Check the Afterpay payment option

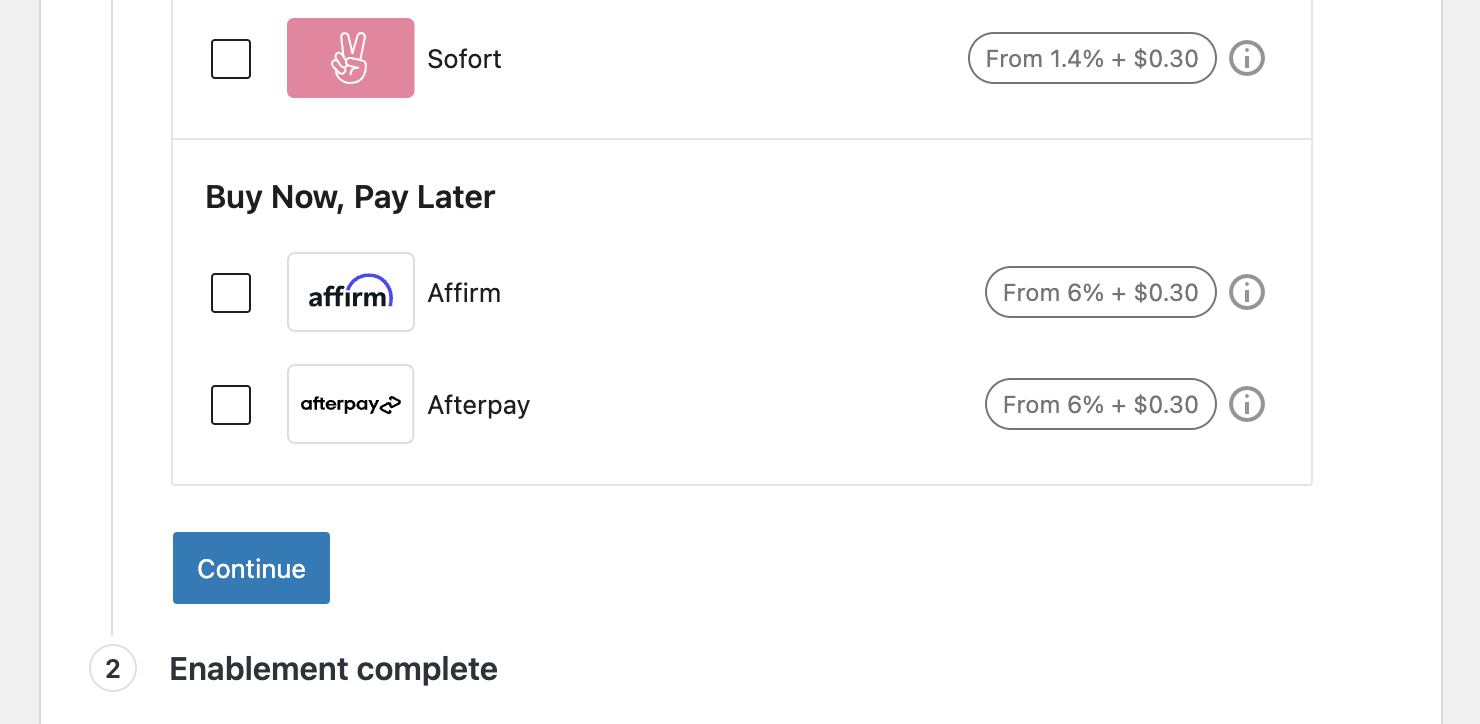click(231, 405)
